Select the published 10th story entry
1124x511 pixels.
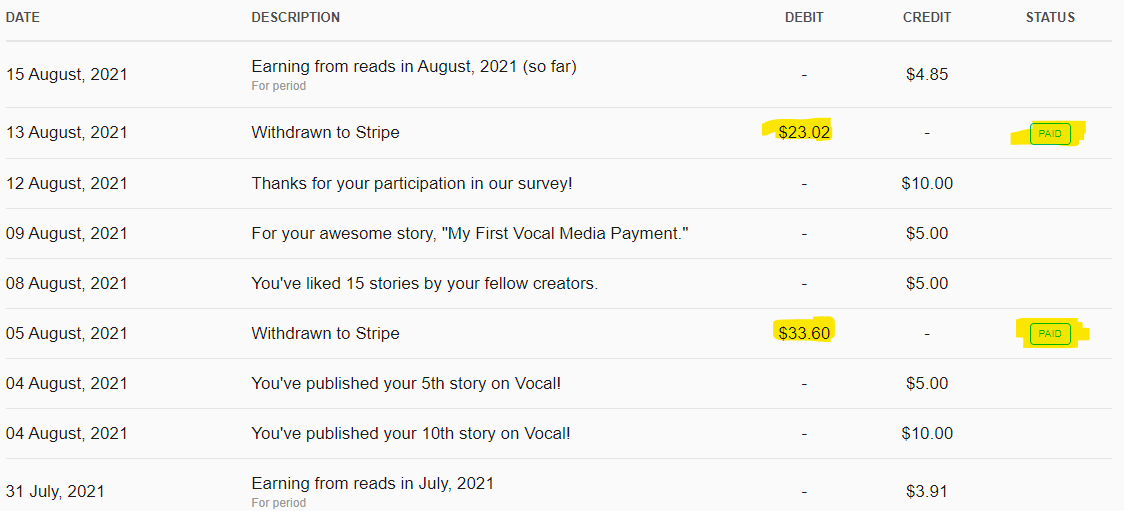411,434
